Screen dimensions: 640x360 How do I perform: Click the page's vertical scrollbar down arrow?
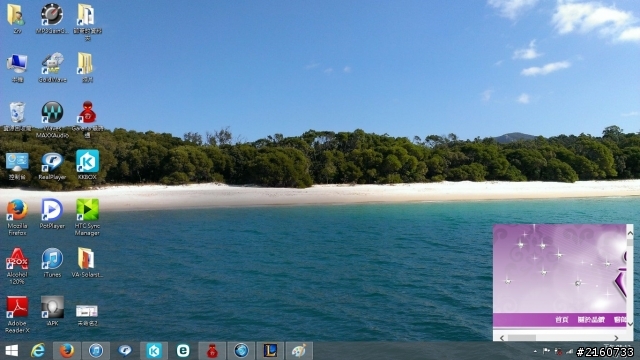click(630, 324)
